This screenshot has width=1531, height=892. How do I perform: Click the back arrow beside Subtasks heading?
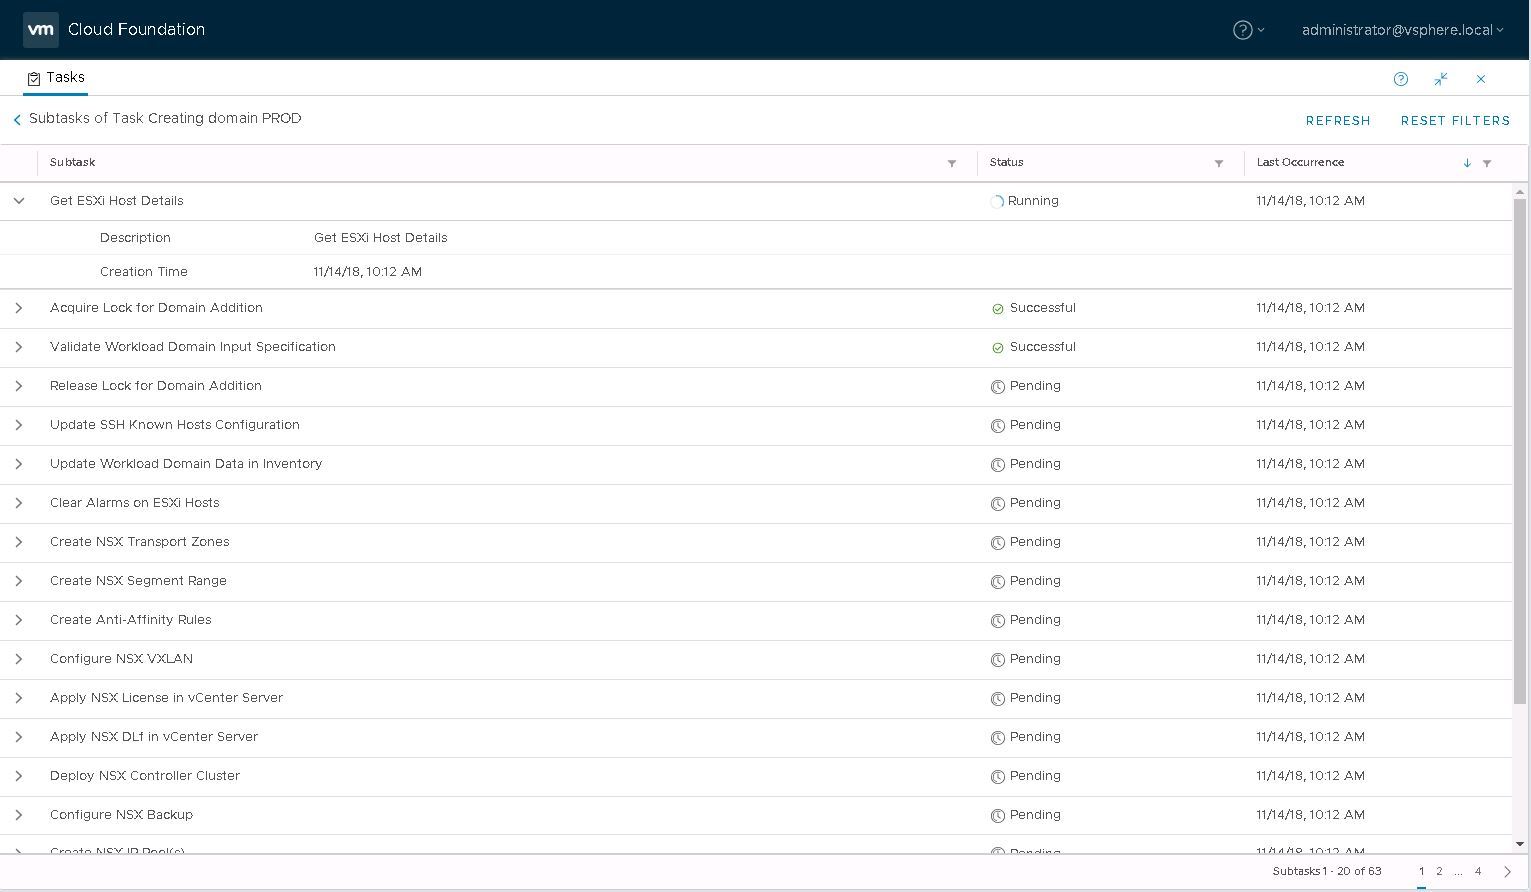tap(16, 119)
